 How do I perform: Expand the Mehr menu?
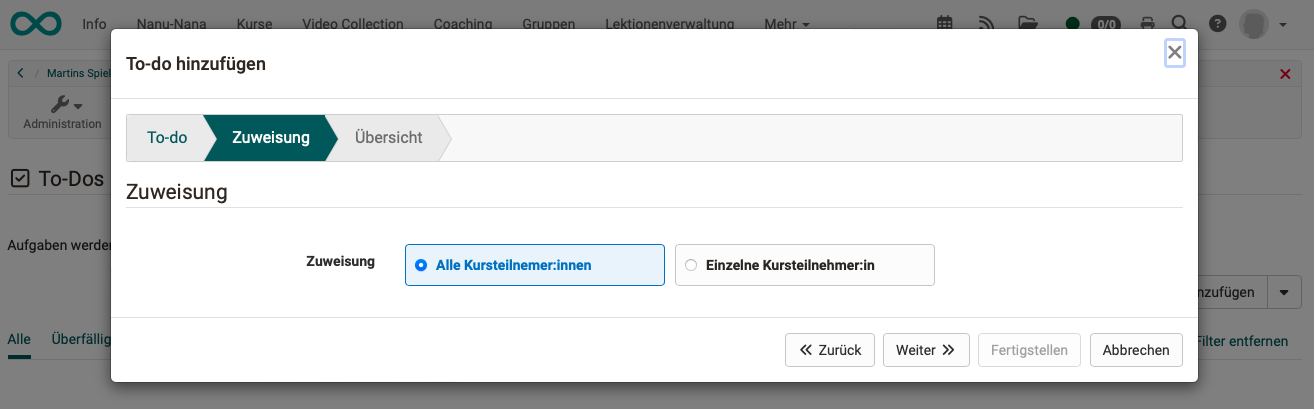tap(786, 23)
